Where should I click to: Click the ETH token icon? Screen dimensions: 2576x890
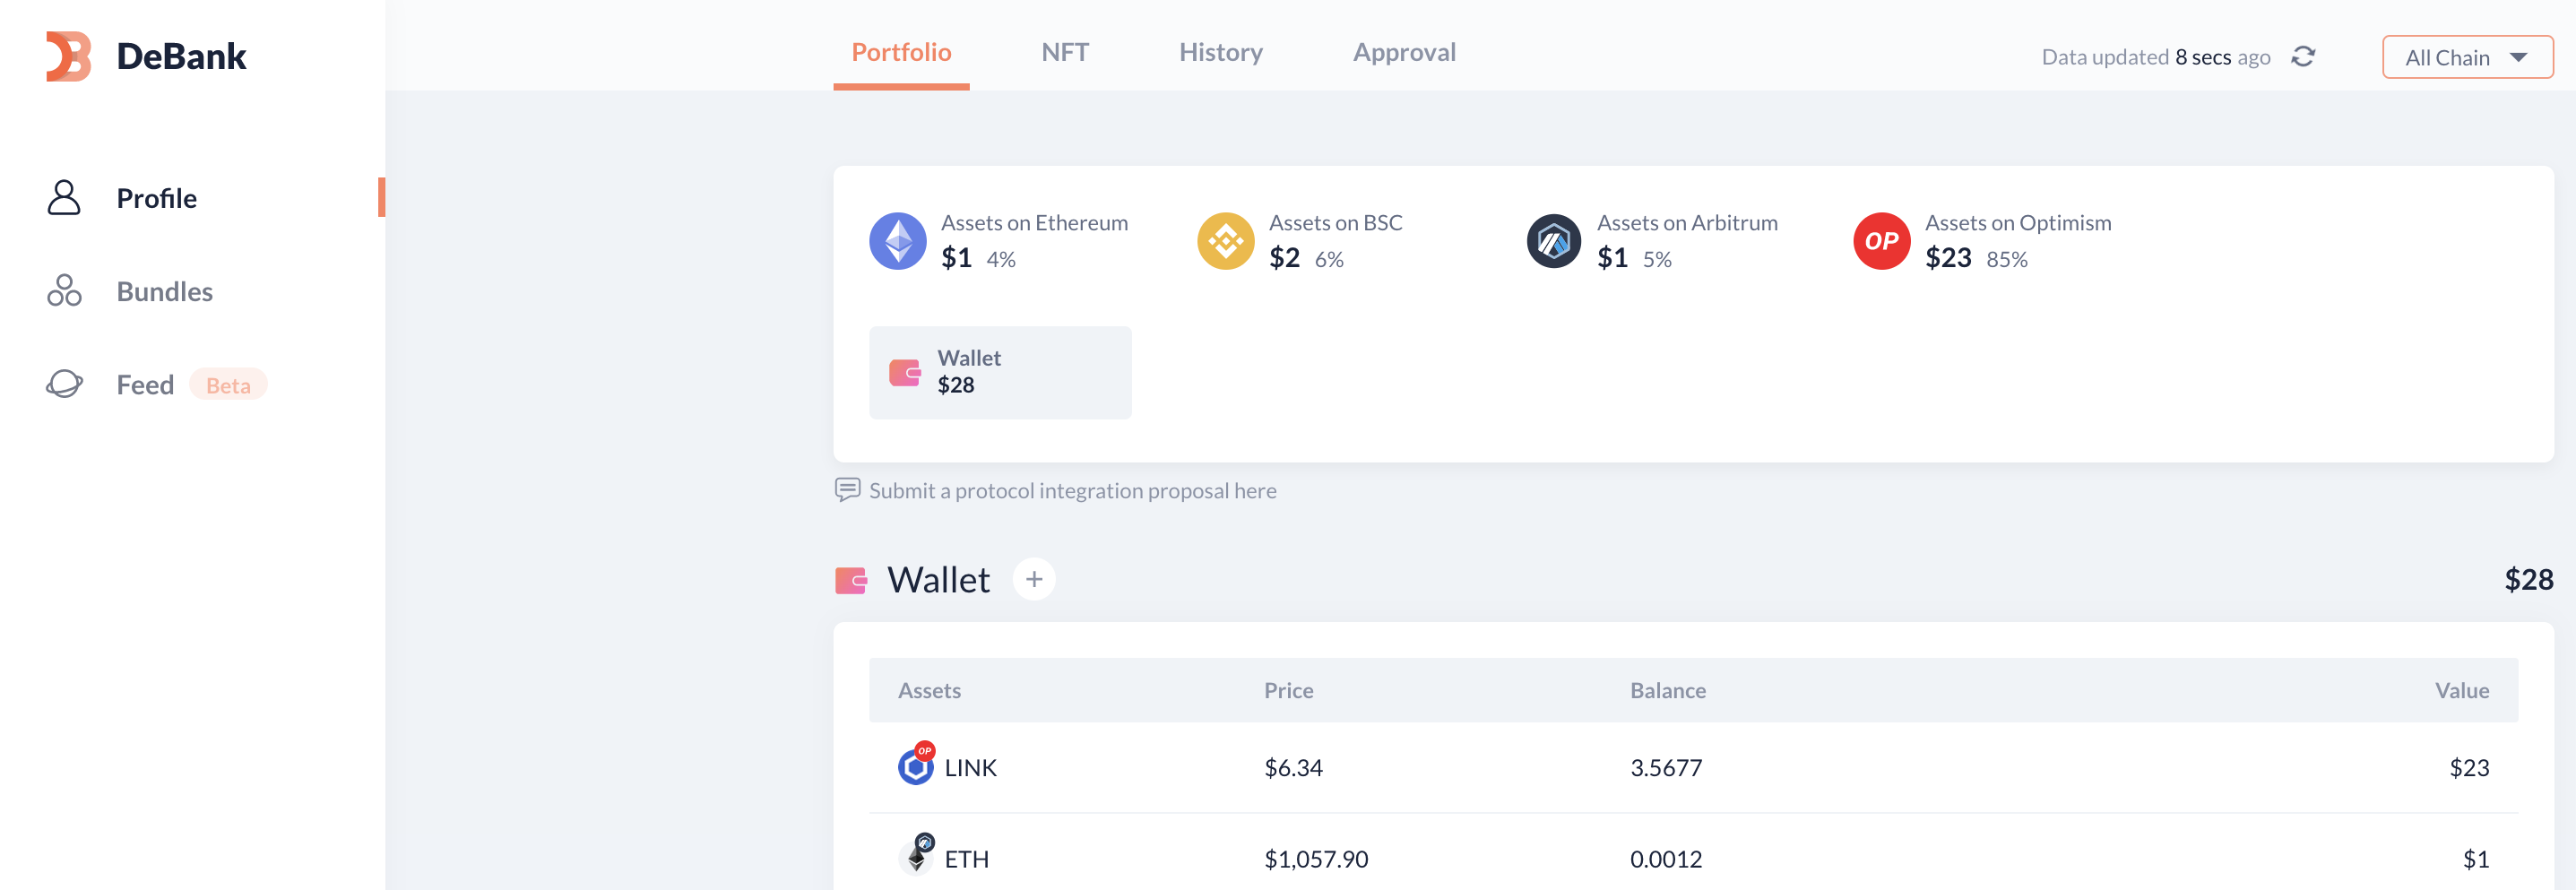(916, 857)
